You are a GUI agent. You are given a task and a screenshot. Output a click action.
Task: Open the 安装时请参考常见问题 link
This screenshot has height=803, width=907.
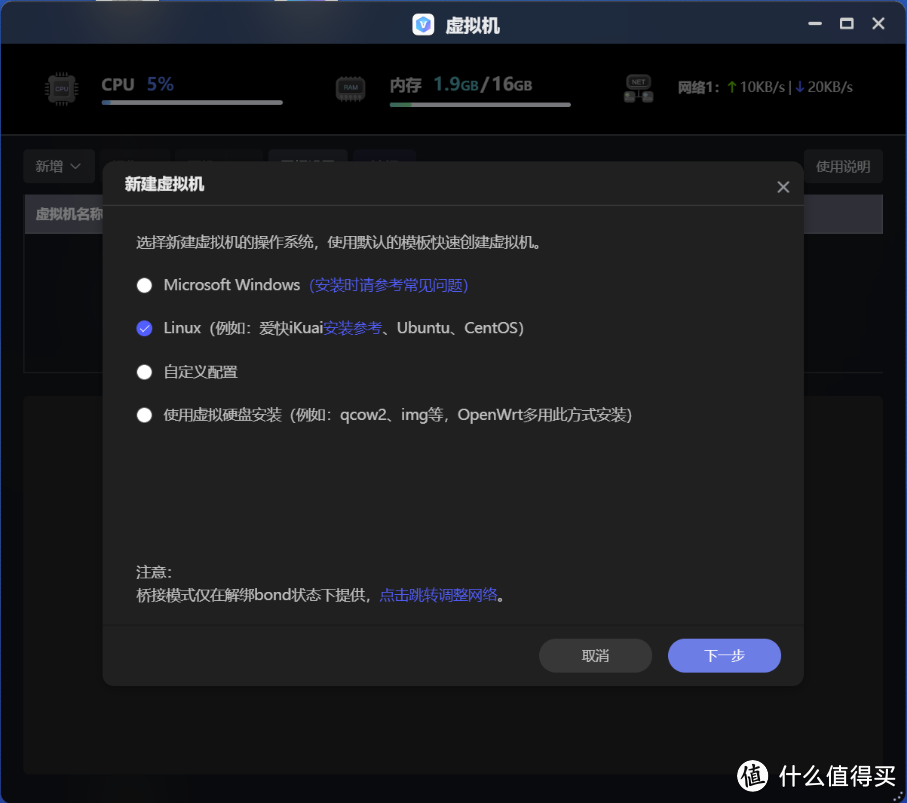coord(388,285)
